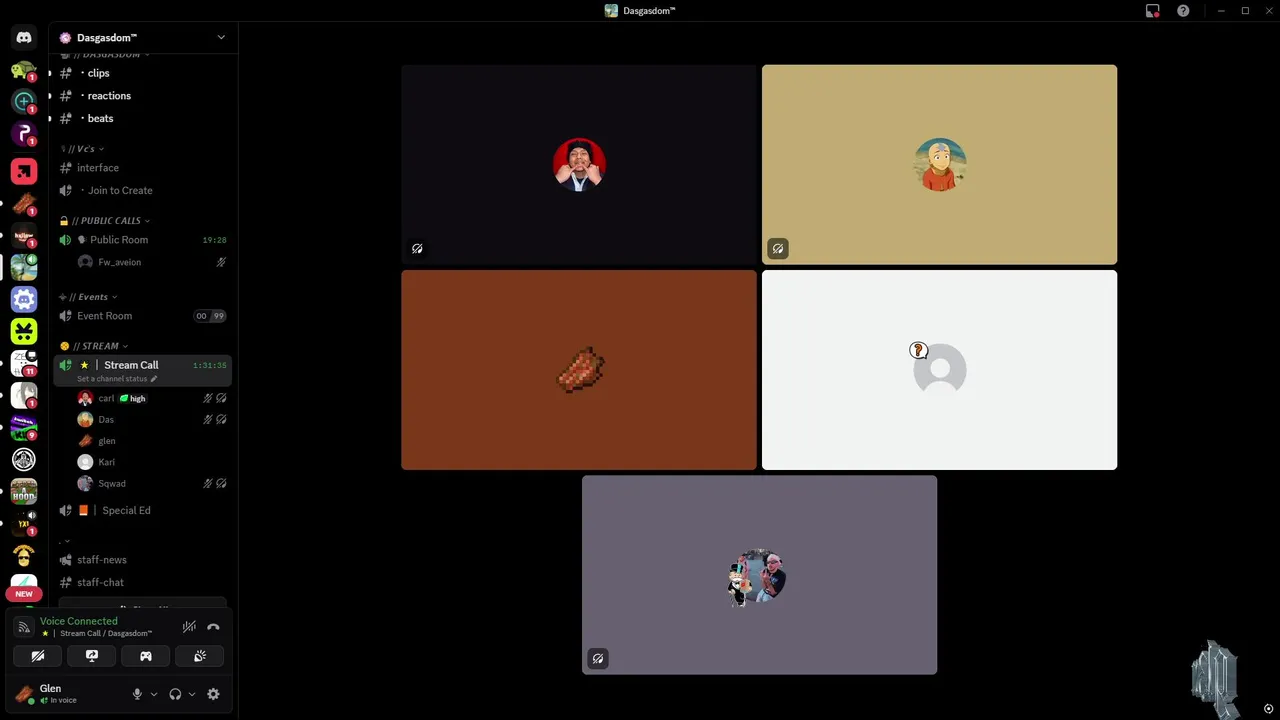
Task: Join the Special Ed voice channel
Action: coord(142,510)
